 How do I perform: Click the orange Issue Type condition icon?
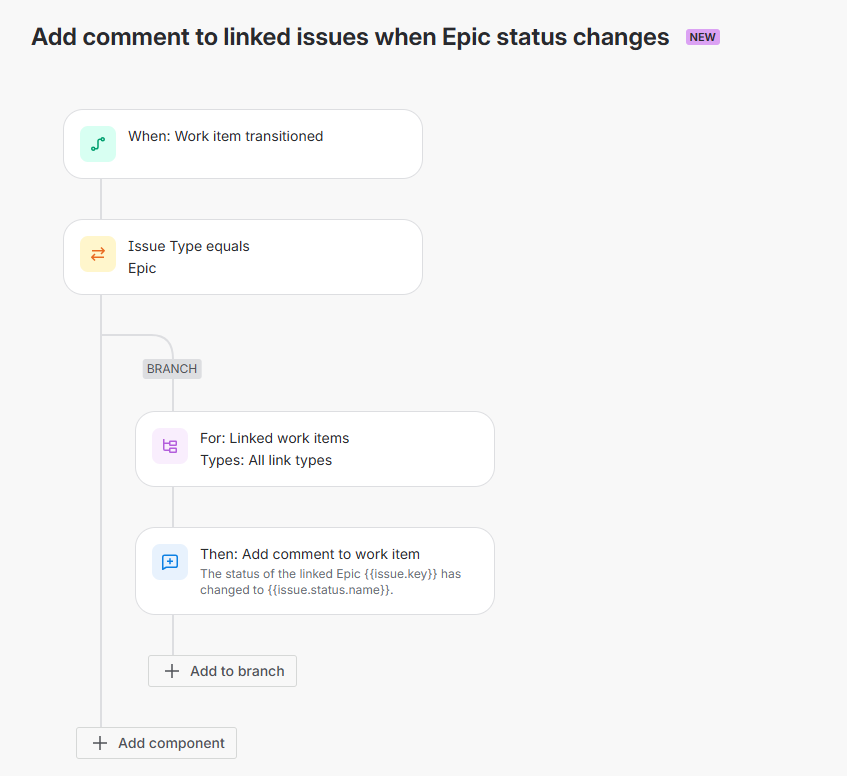[98, 255]
